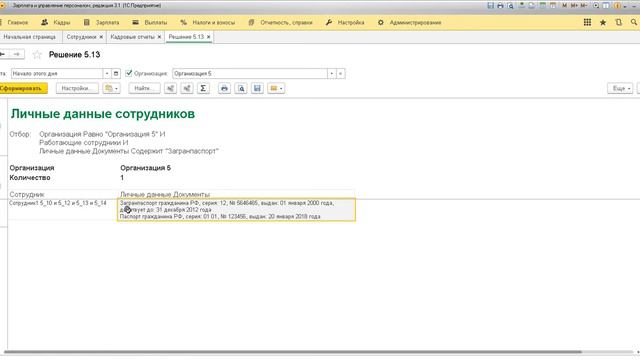Click the Сформировать button
Image resolution: width=640 pixels, height=360 pixels.
pos(23,88)
